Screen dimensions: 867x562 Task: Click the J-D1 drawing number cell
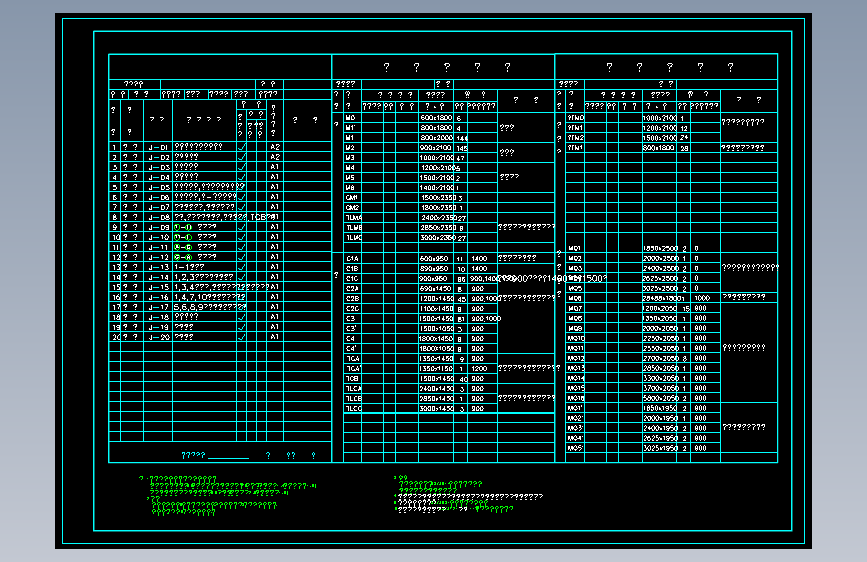(x=158, y=148)
